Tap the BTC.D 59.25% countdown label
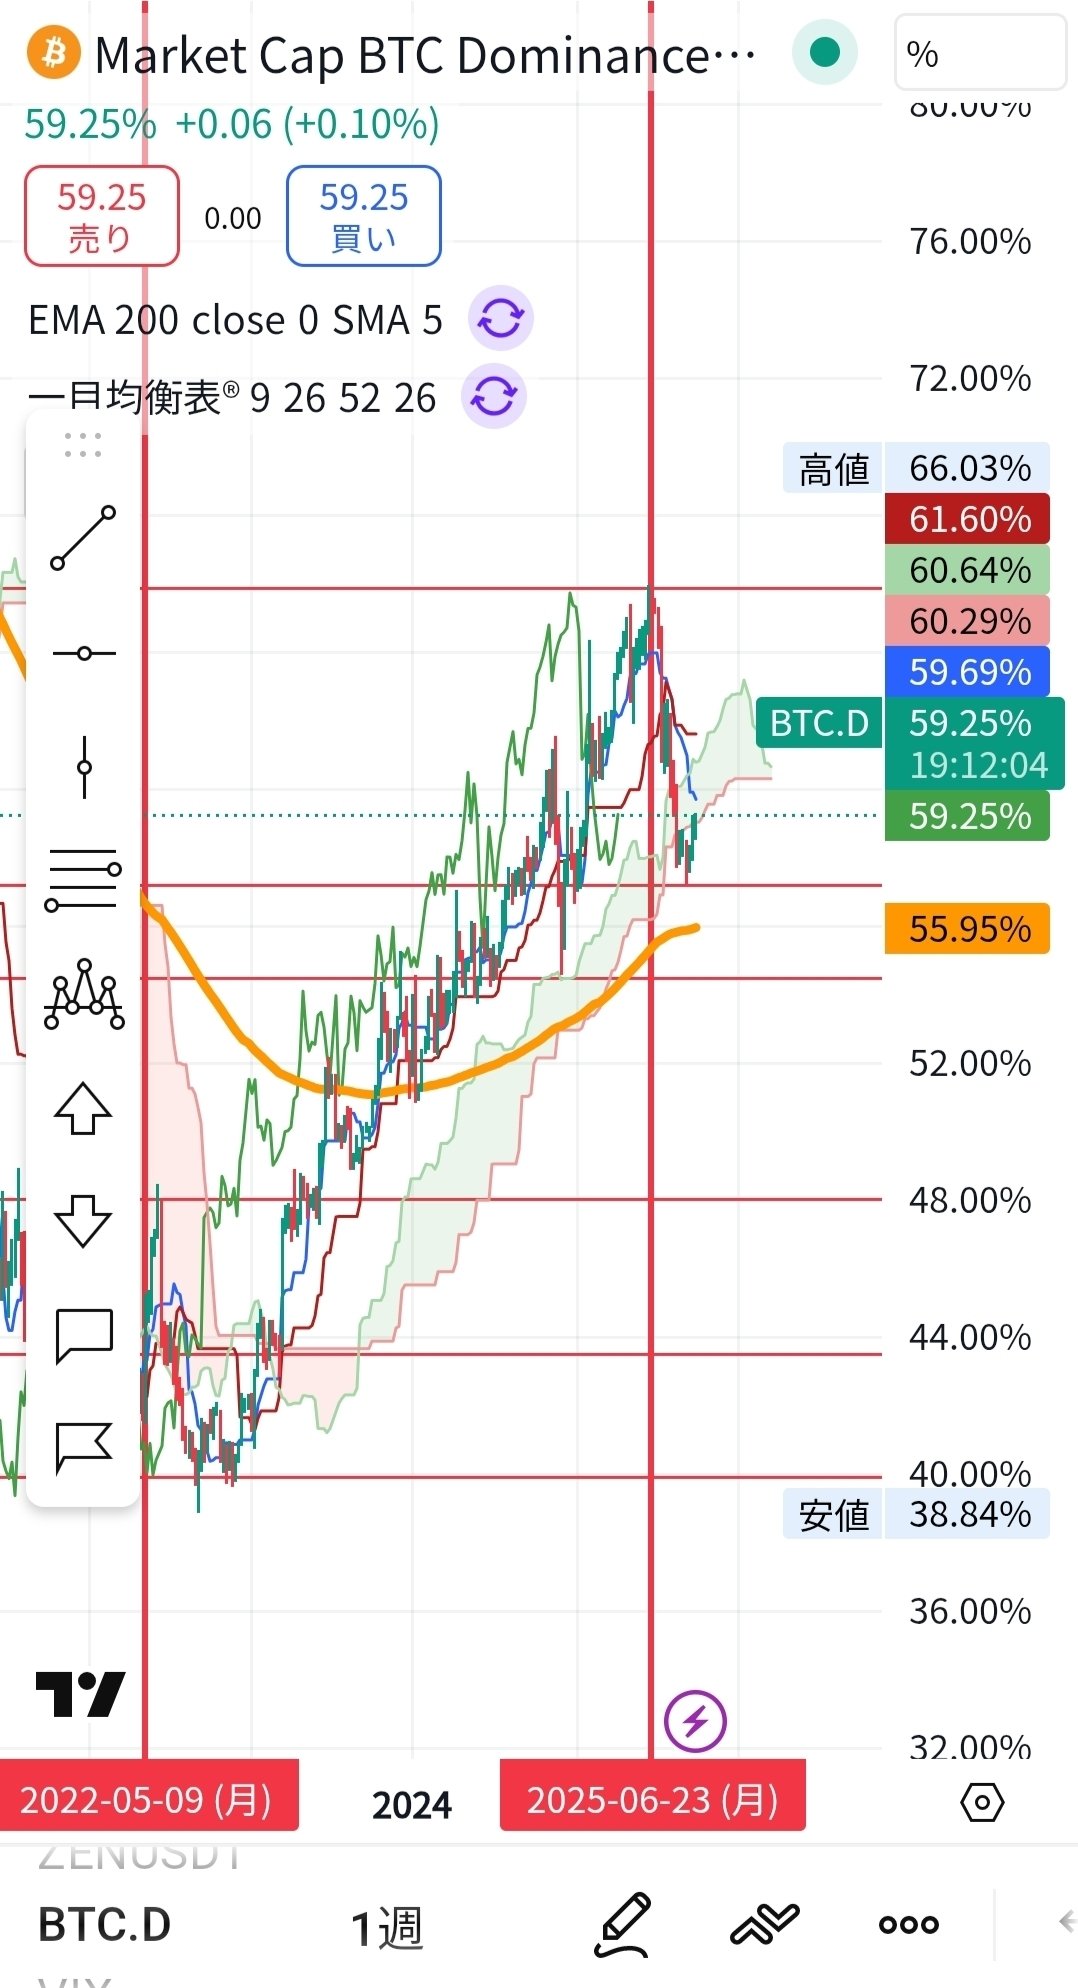1078x1988 pixels. [x=911, y=743]
